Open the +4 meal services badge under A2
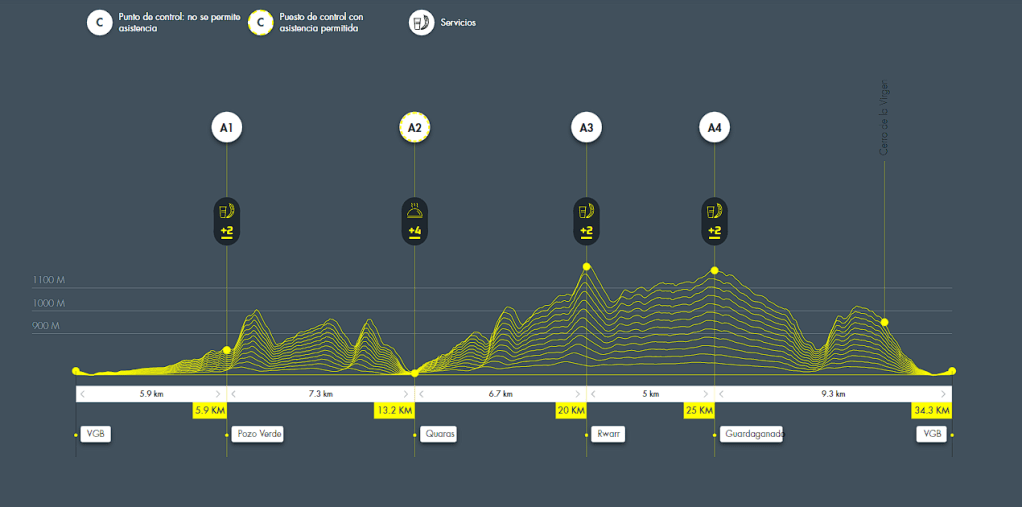 (414, 220)
